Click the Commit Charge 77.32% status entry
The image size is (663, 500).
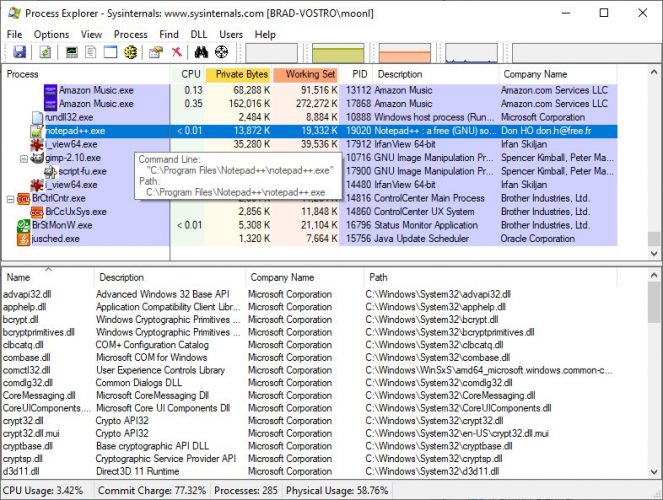pos(152,491)
